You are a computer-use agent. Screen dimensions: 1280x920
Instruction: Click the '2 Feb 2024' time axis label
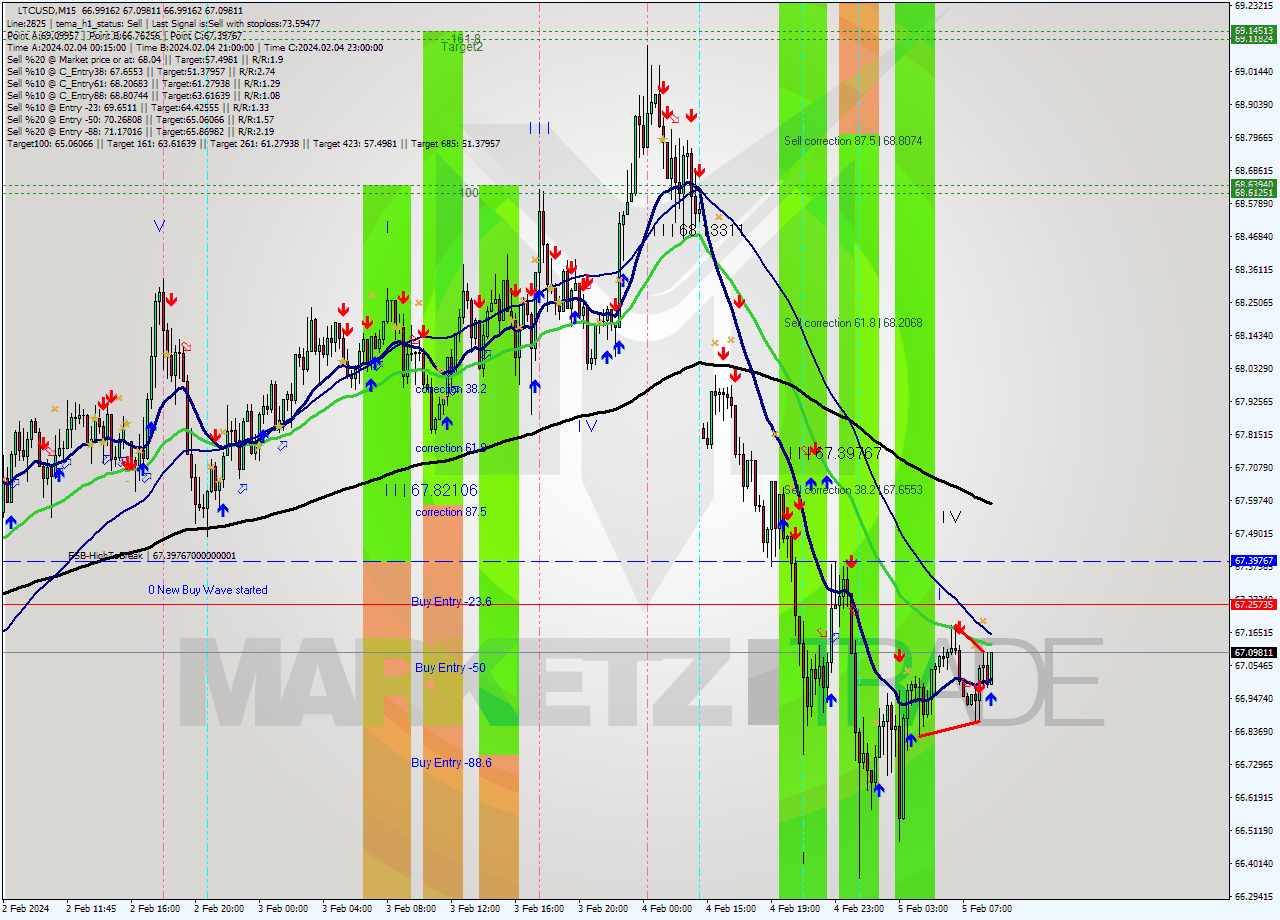26,909
